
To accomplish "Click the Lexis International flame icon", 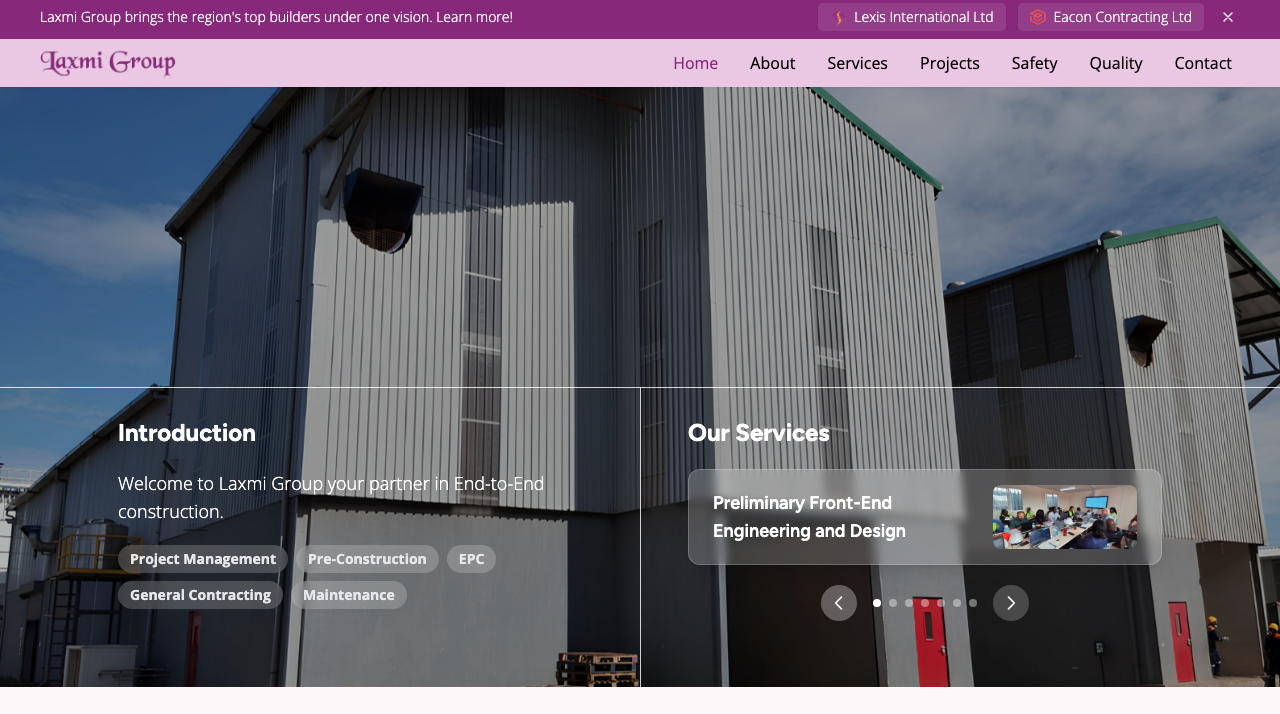I will [x=839, y=17].
